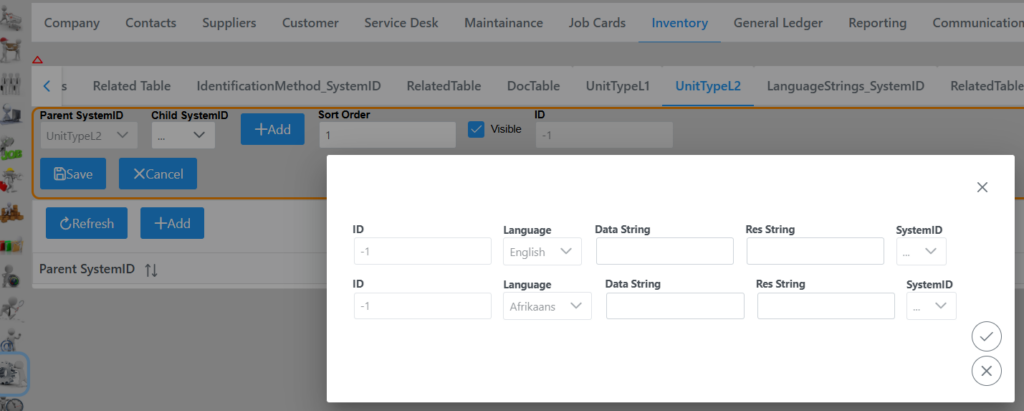Click the highlighted icon in left sidebar
Screen dimensions: 1024x411
click(x=13, y=374)
